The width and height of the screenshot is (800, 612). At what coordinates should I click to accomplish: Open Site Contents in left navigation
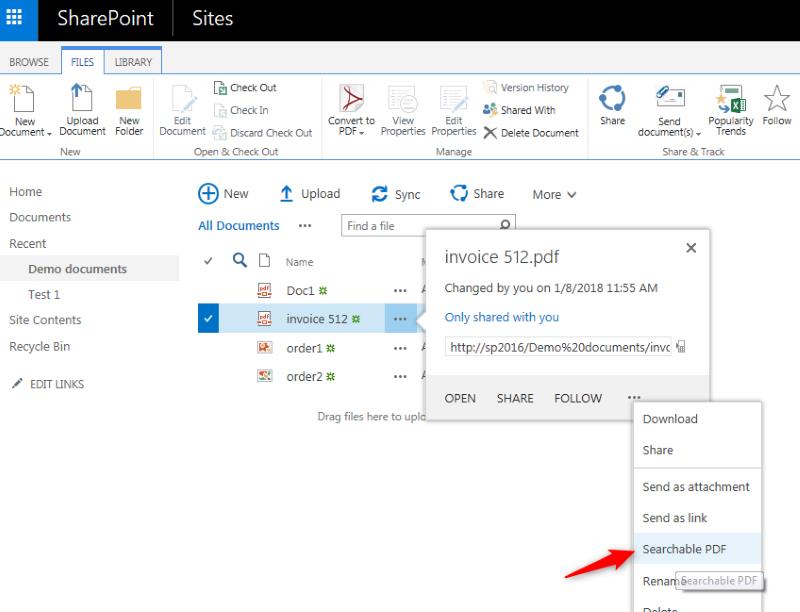(x=45, y=320)
